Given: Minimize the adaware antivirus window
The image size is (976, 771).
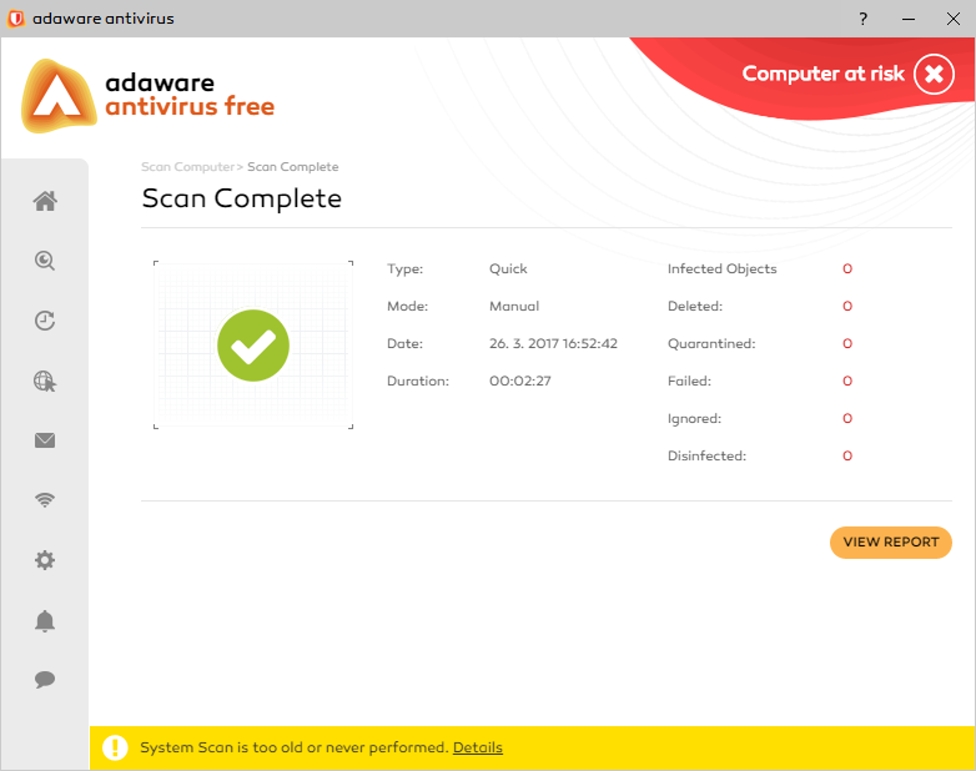Looking at the screenshot, I should click(909, 19).
